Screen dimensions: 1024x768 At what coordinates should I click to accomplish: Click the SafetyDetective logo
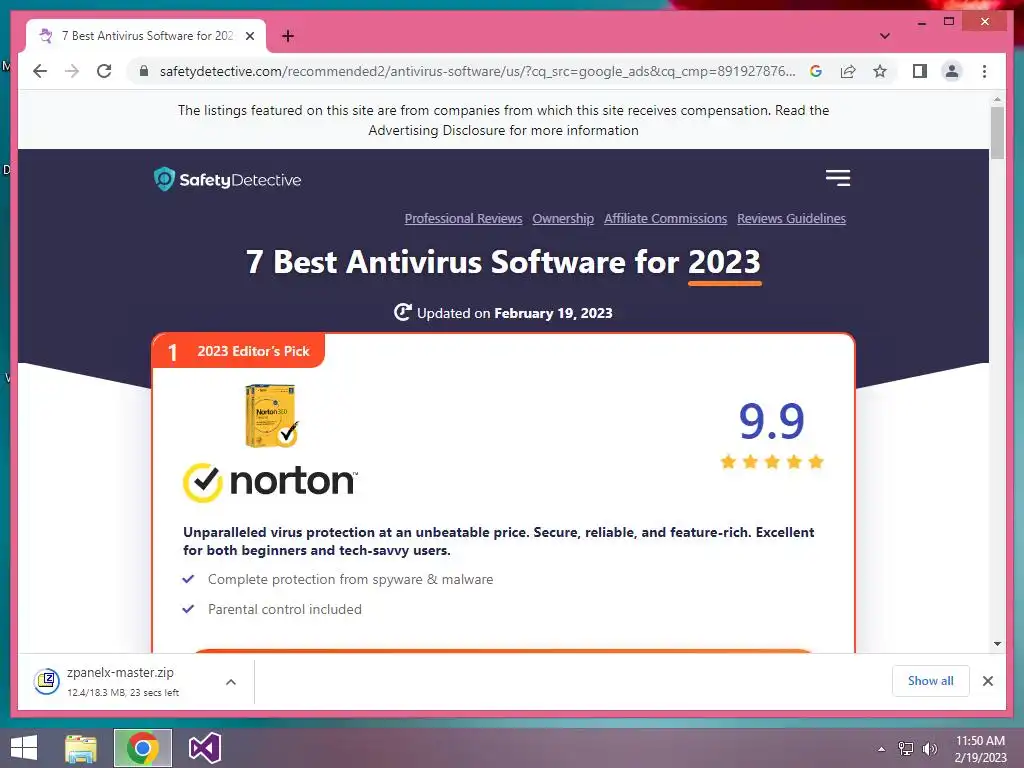pyautogui.click(x=227, y=180)
